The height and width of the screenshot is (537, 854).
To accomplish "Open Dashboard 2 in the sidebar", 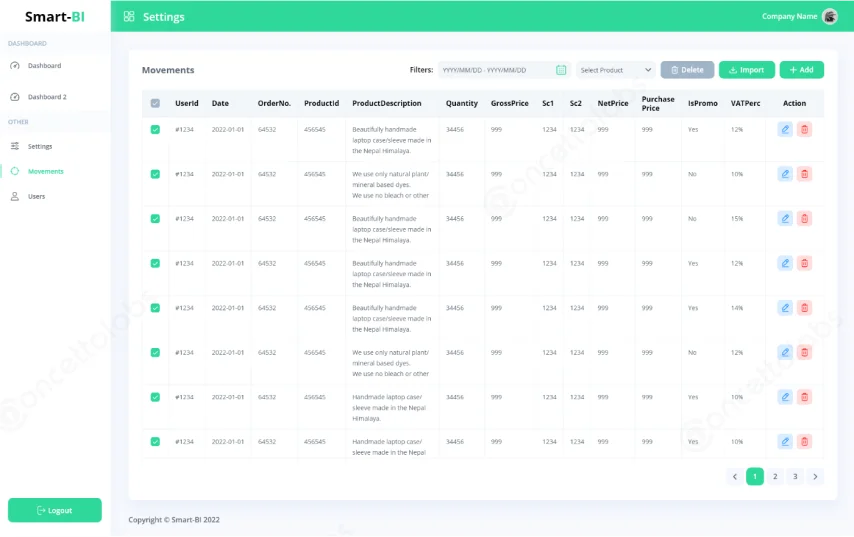I will [x=46, y=97].
